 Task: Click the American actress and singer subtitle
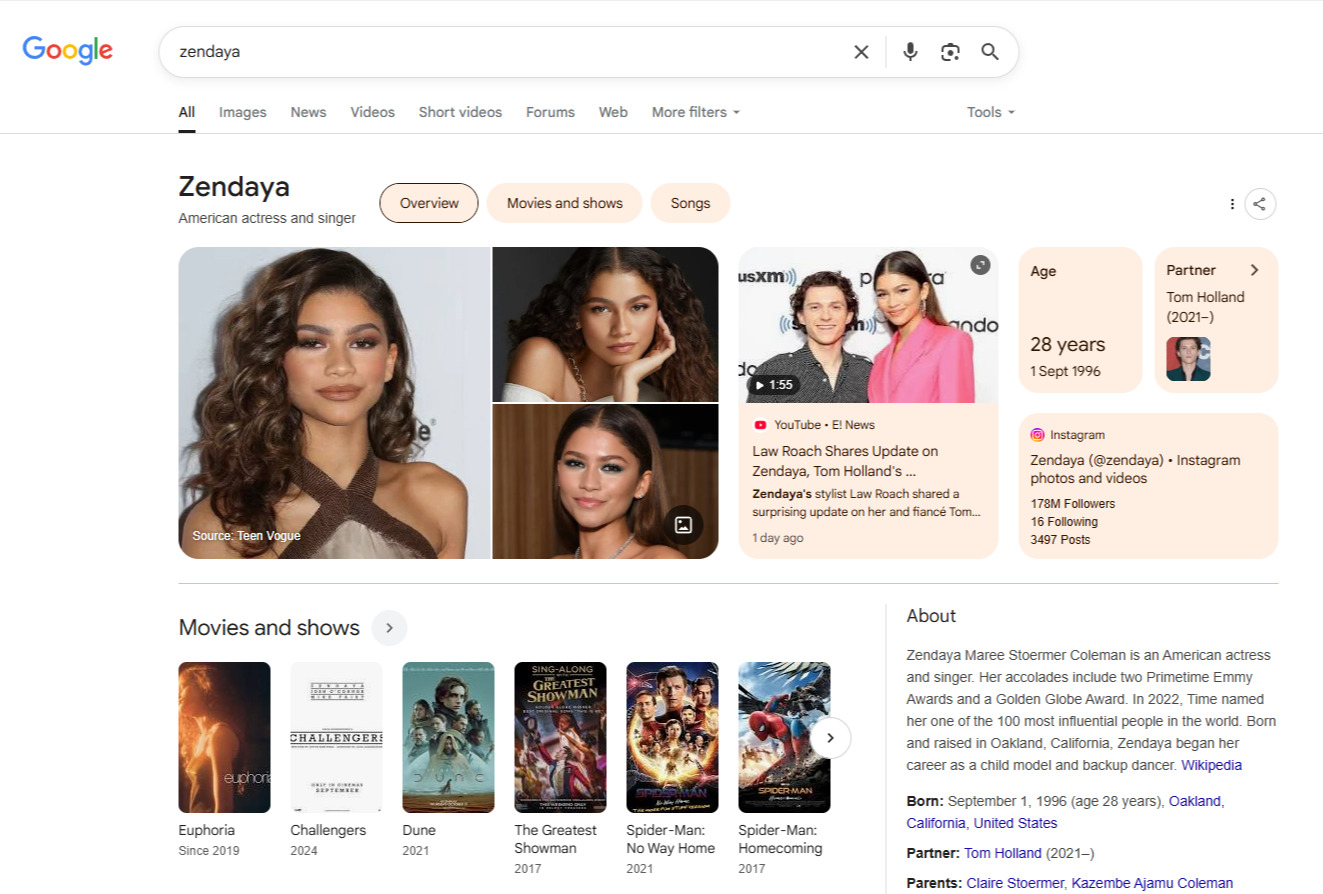click(x=267, y=218)
